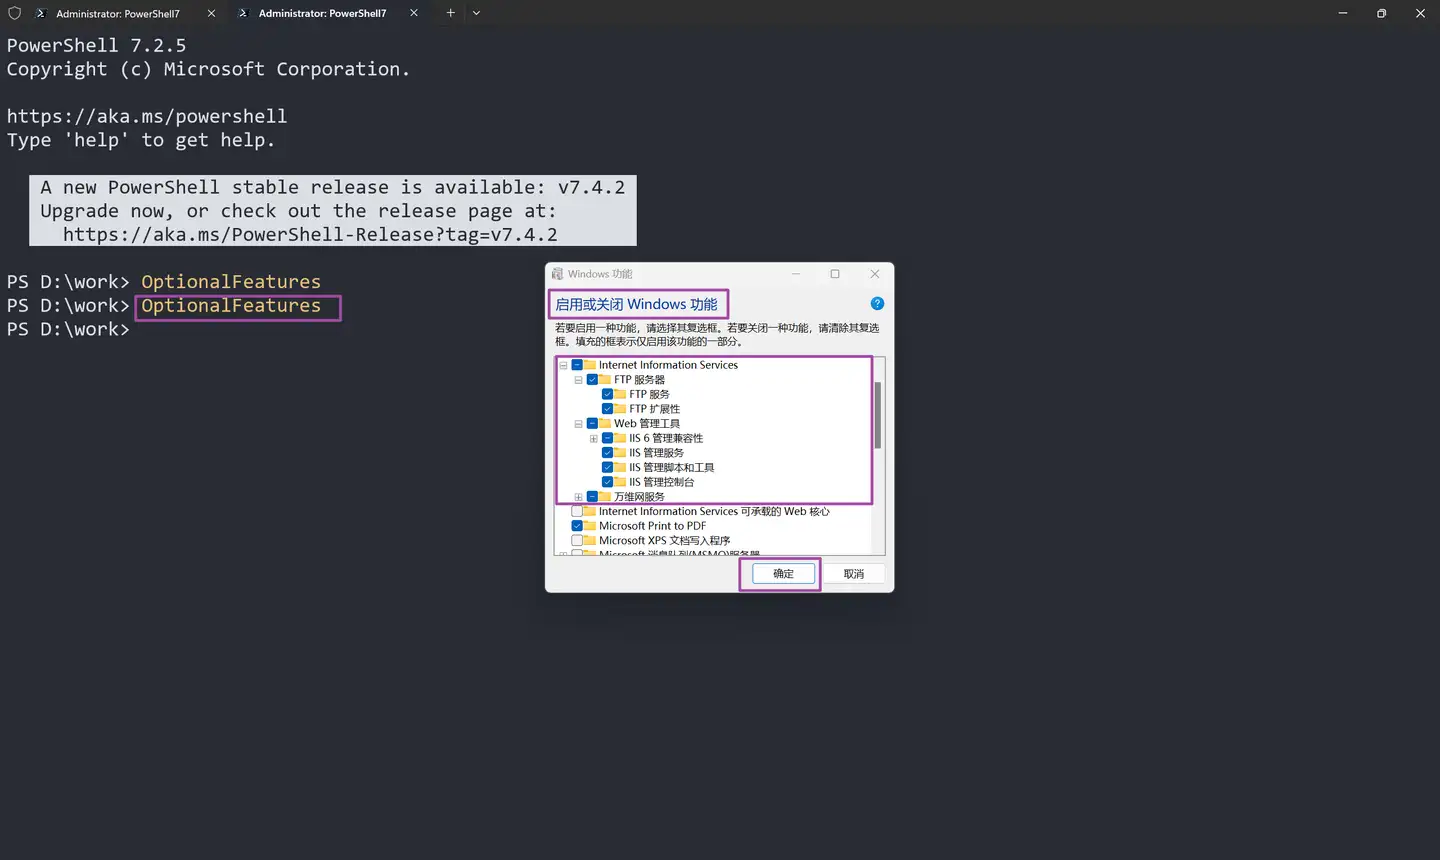The image size is (1440, 860).
Task: Restore down the terminal window
Action: click(x=1381, y=13)
